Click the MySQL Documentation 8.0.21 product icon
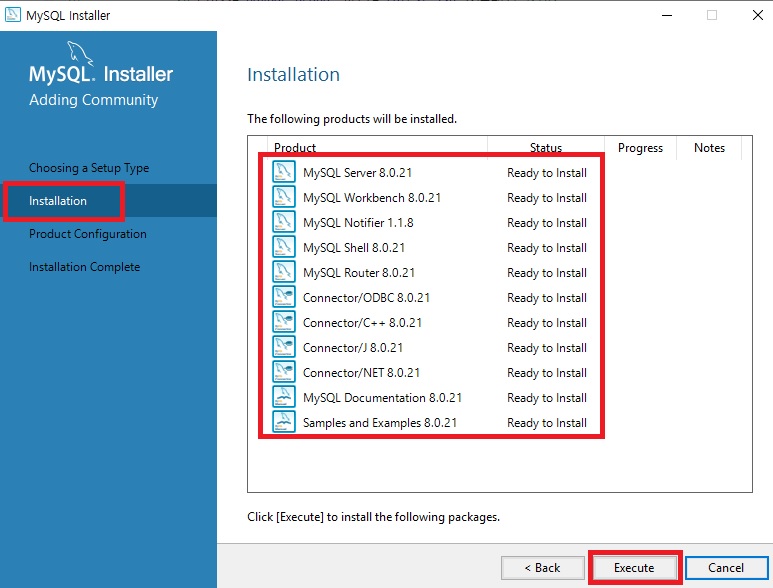 [284, 397]
